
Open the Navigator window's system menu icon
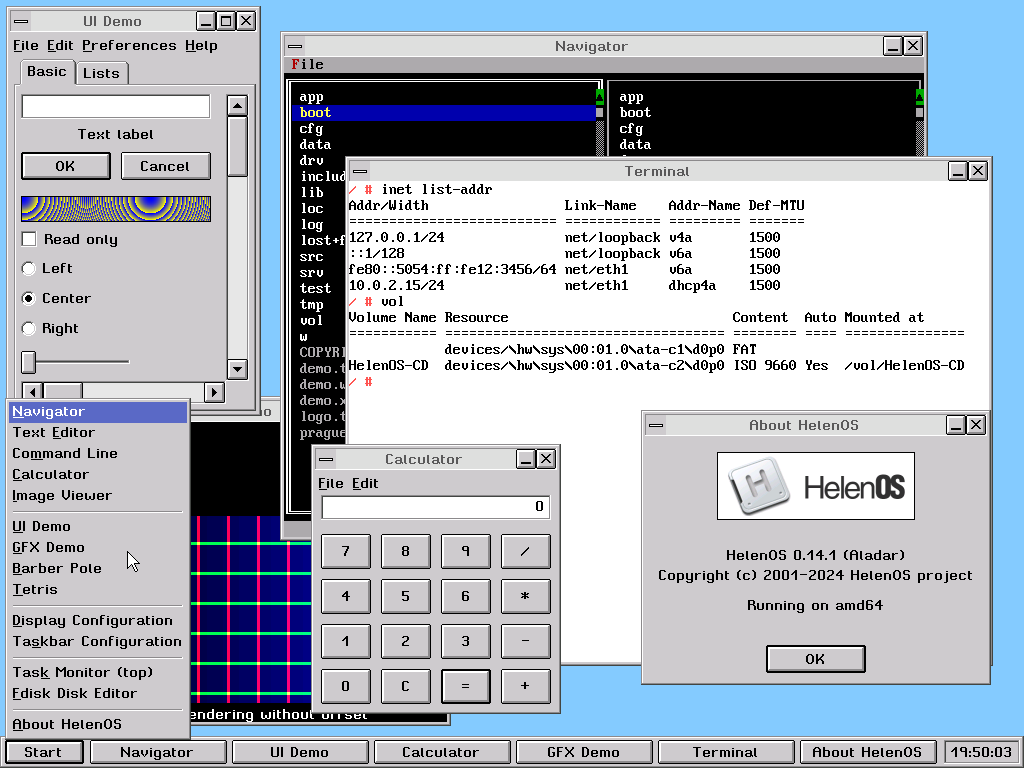[294, 45]
